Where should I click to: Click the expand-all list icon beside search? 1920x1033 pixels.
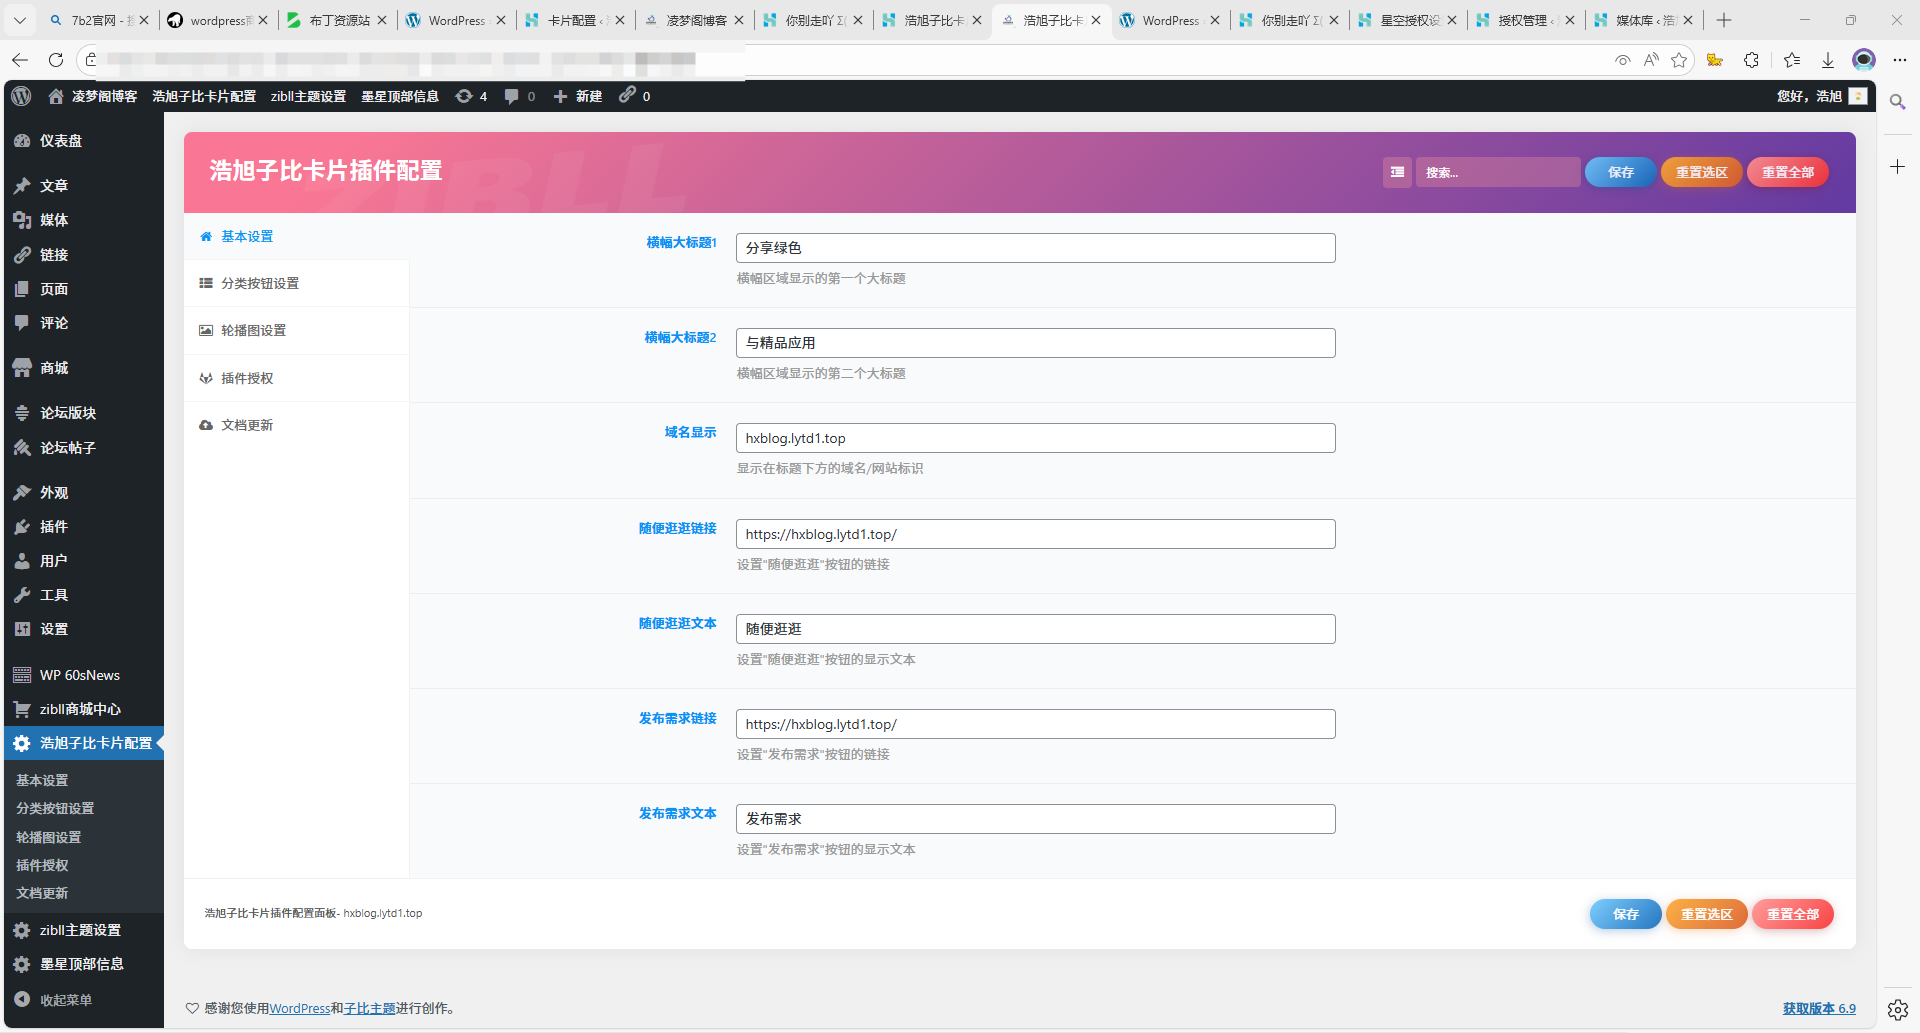(x=1397, y=172)
